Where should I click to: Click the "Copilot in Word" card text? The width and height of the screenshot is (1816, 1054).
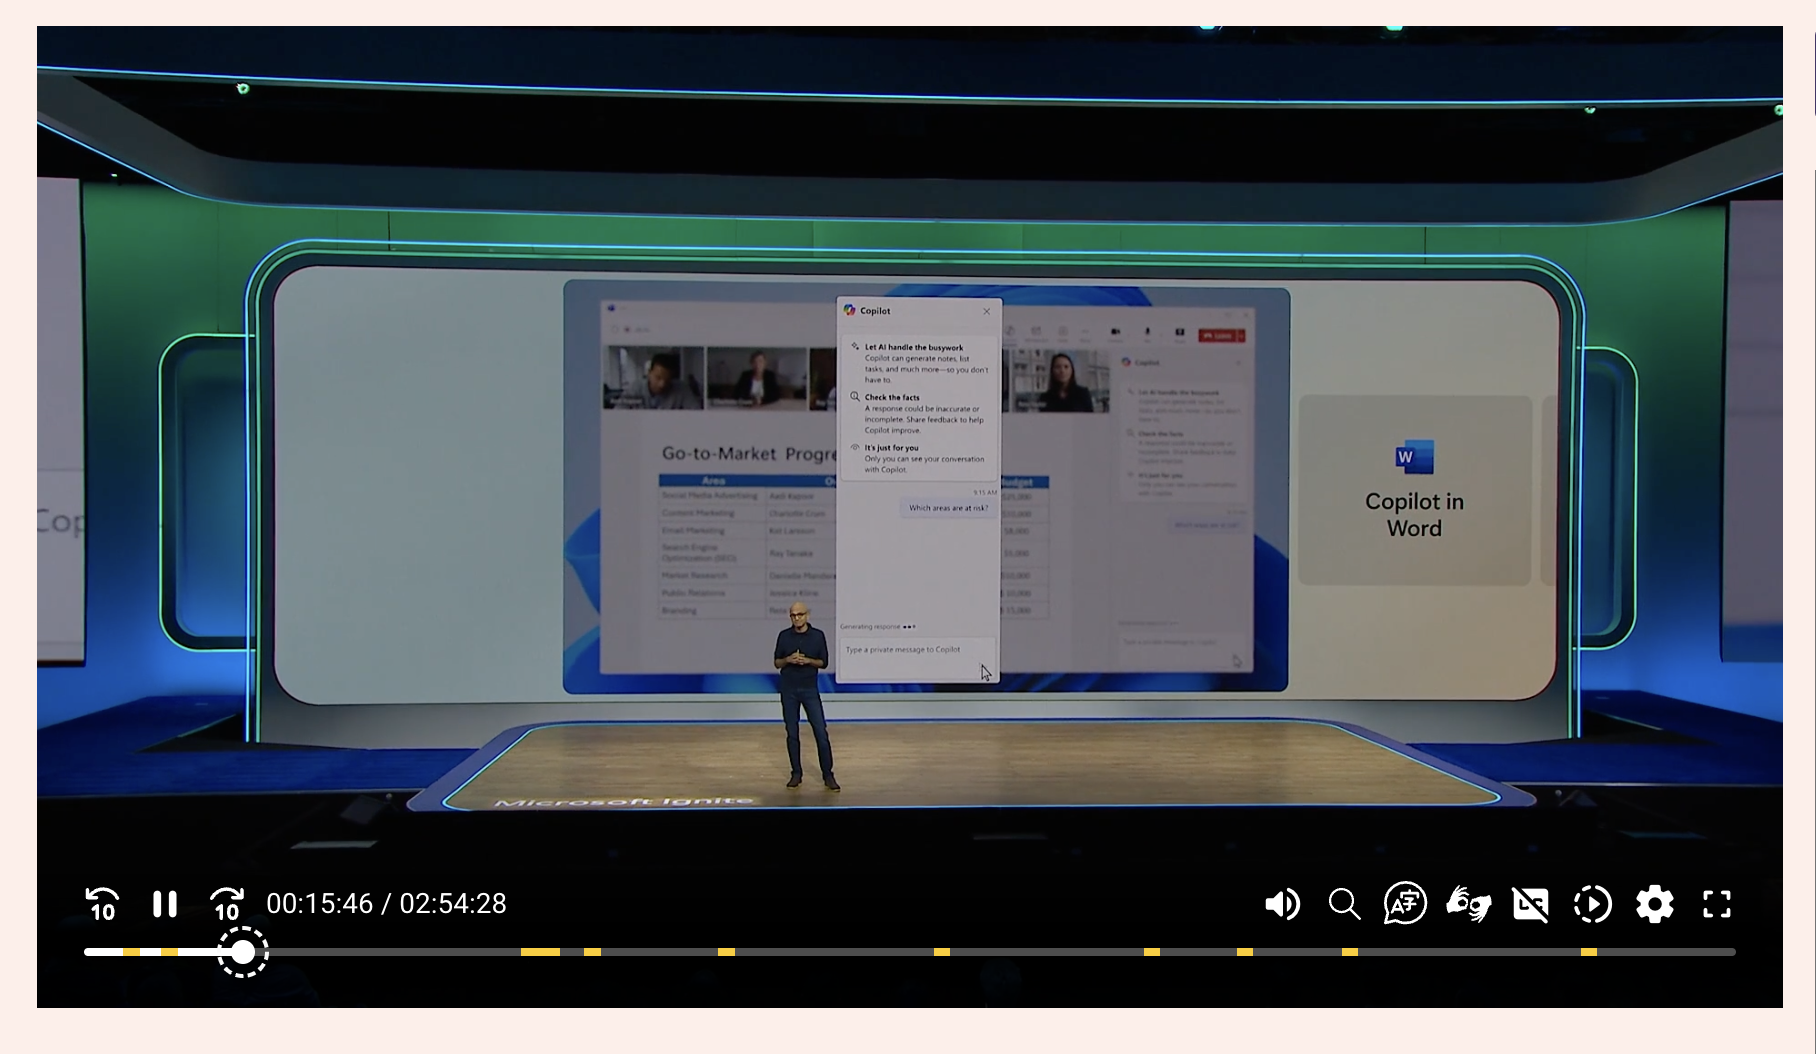coord(1414,515)
